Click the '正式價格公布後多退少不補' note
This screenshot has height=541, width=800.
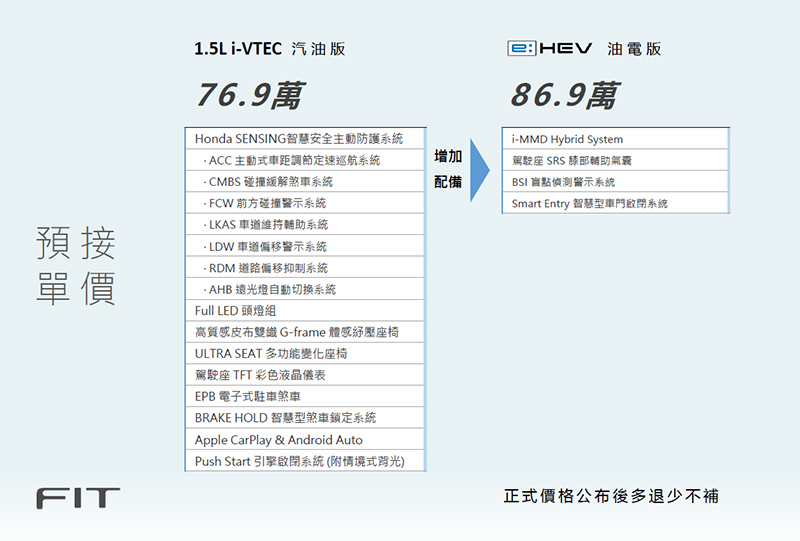point(611,496)
